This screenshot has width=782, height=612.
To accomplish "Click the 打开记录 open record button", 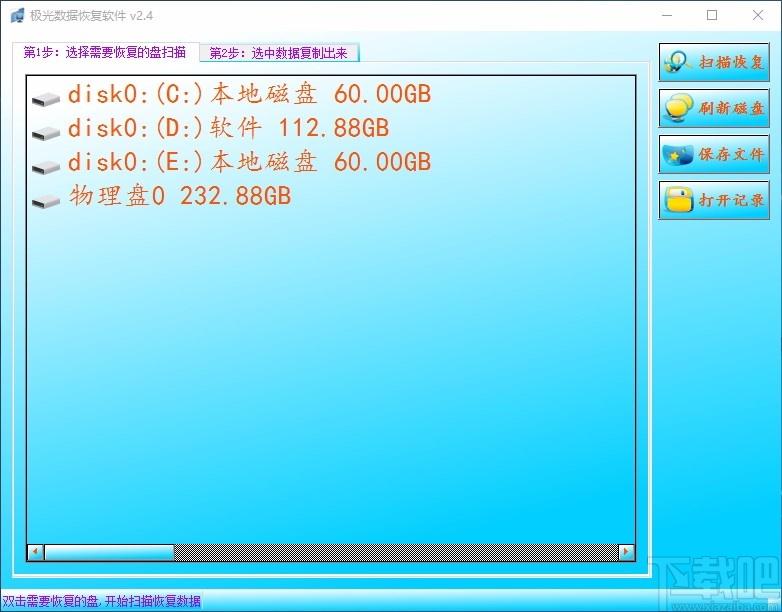I will pyautogui.click(x=714, y=200).
